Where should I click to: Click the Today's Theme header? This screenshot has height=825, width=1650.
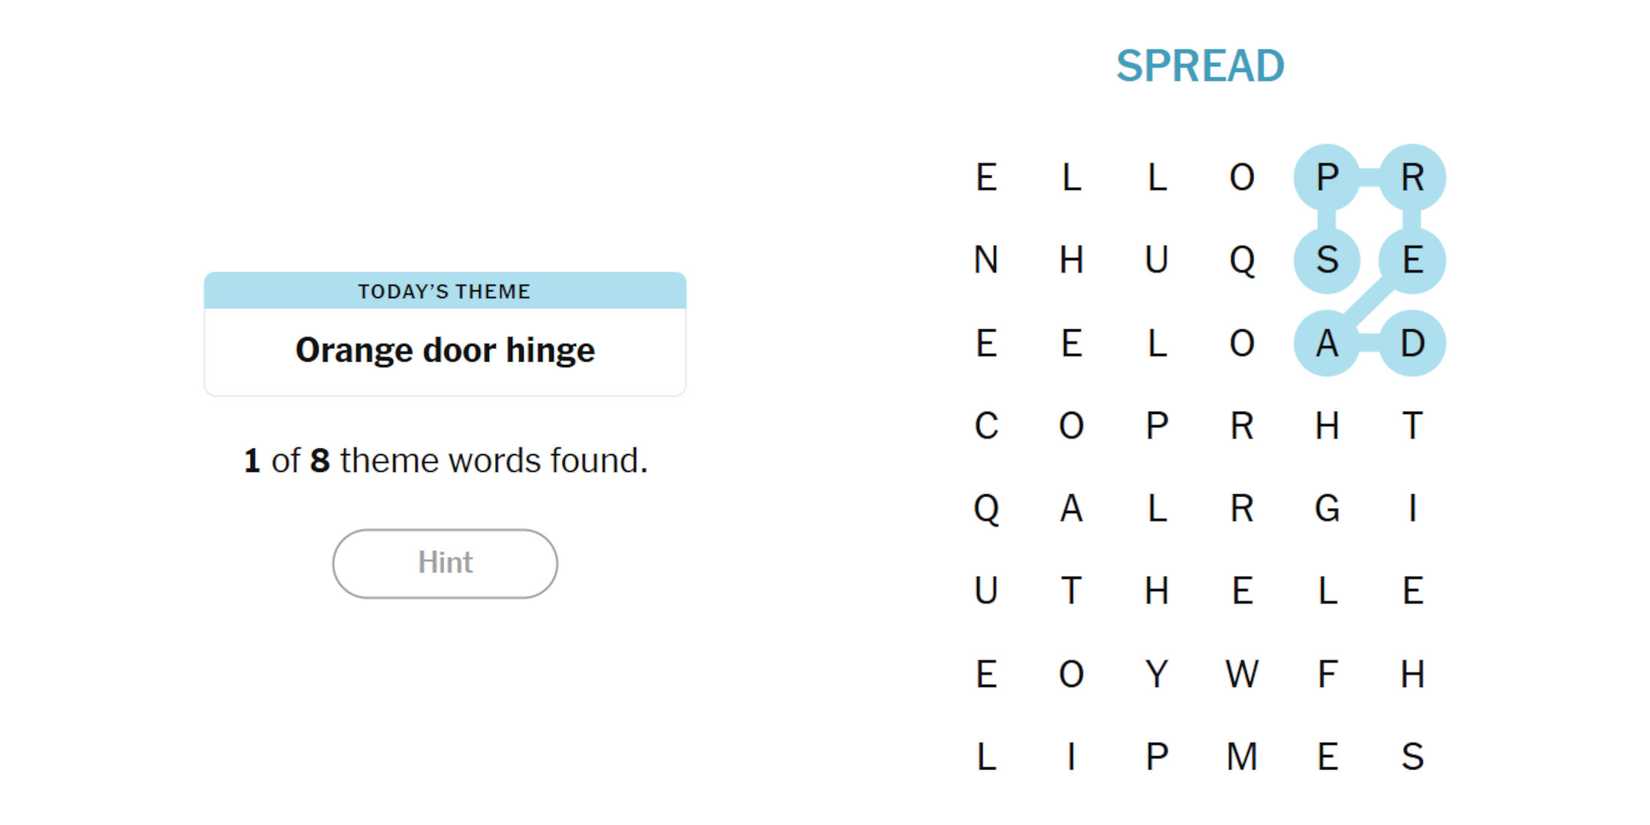click(445, 291)
